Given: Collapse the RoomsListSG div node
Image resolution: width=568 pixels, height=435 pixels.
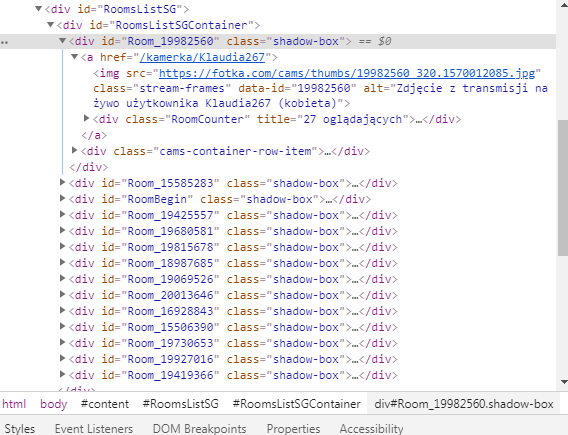Looking at the screenshot, I should pyautogui.click(x=38, y=9).
